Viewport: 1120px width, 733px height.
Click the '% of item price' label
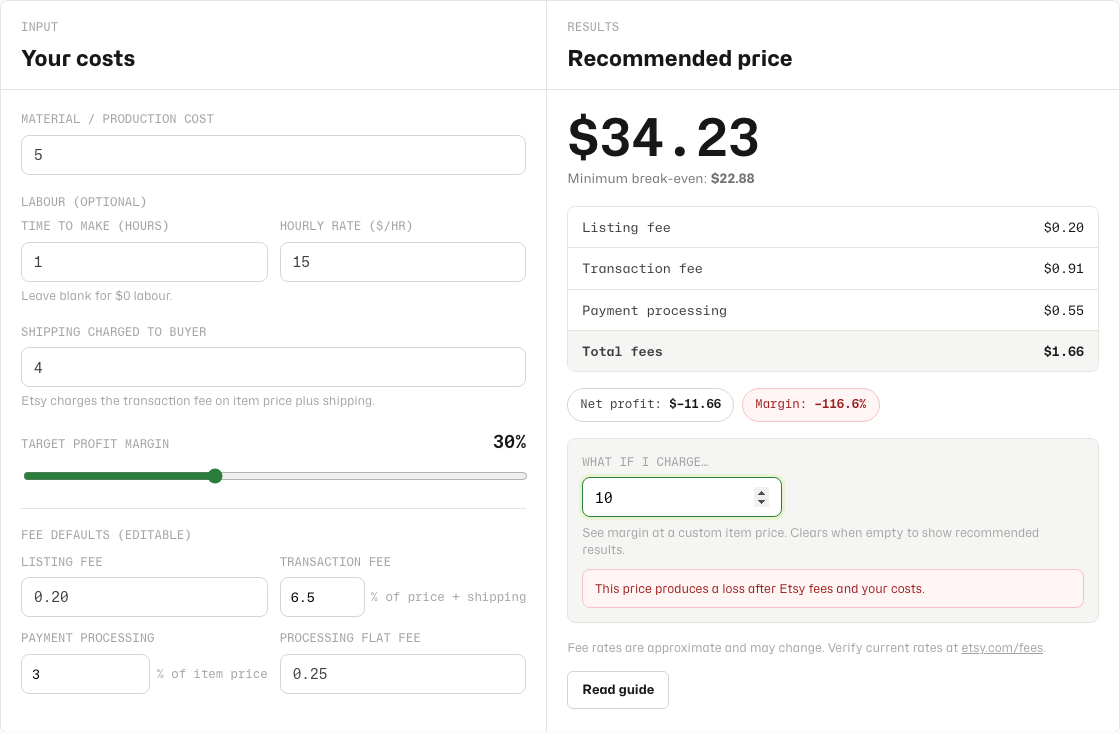point(212,674)
